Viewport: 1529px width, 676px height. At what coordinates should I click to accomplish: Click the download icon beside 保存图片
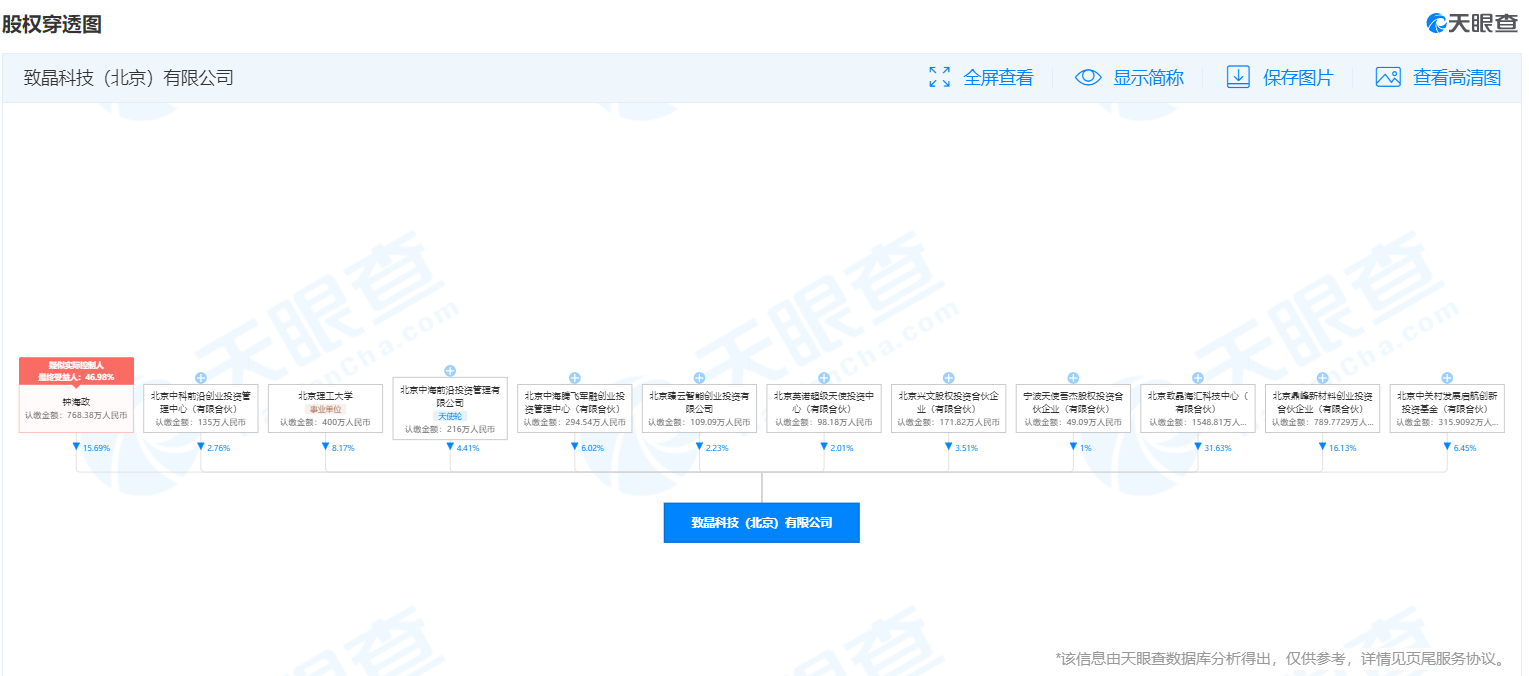(1238, 77)
